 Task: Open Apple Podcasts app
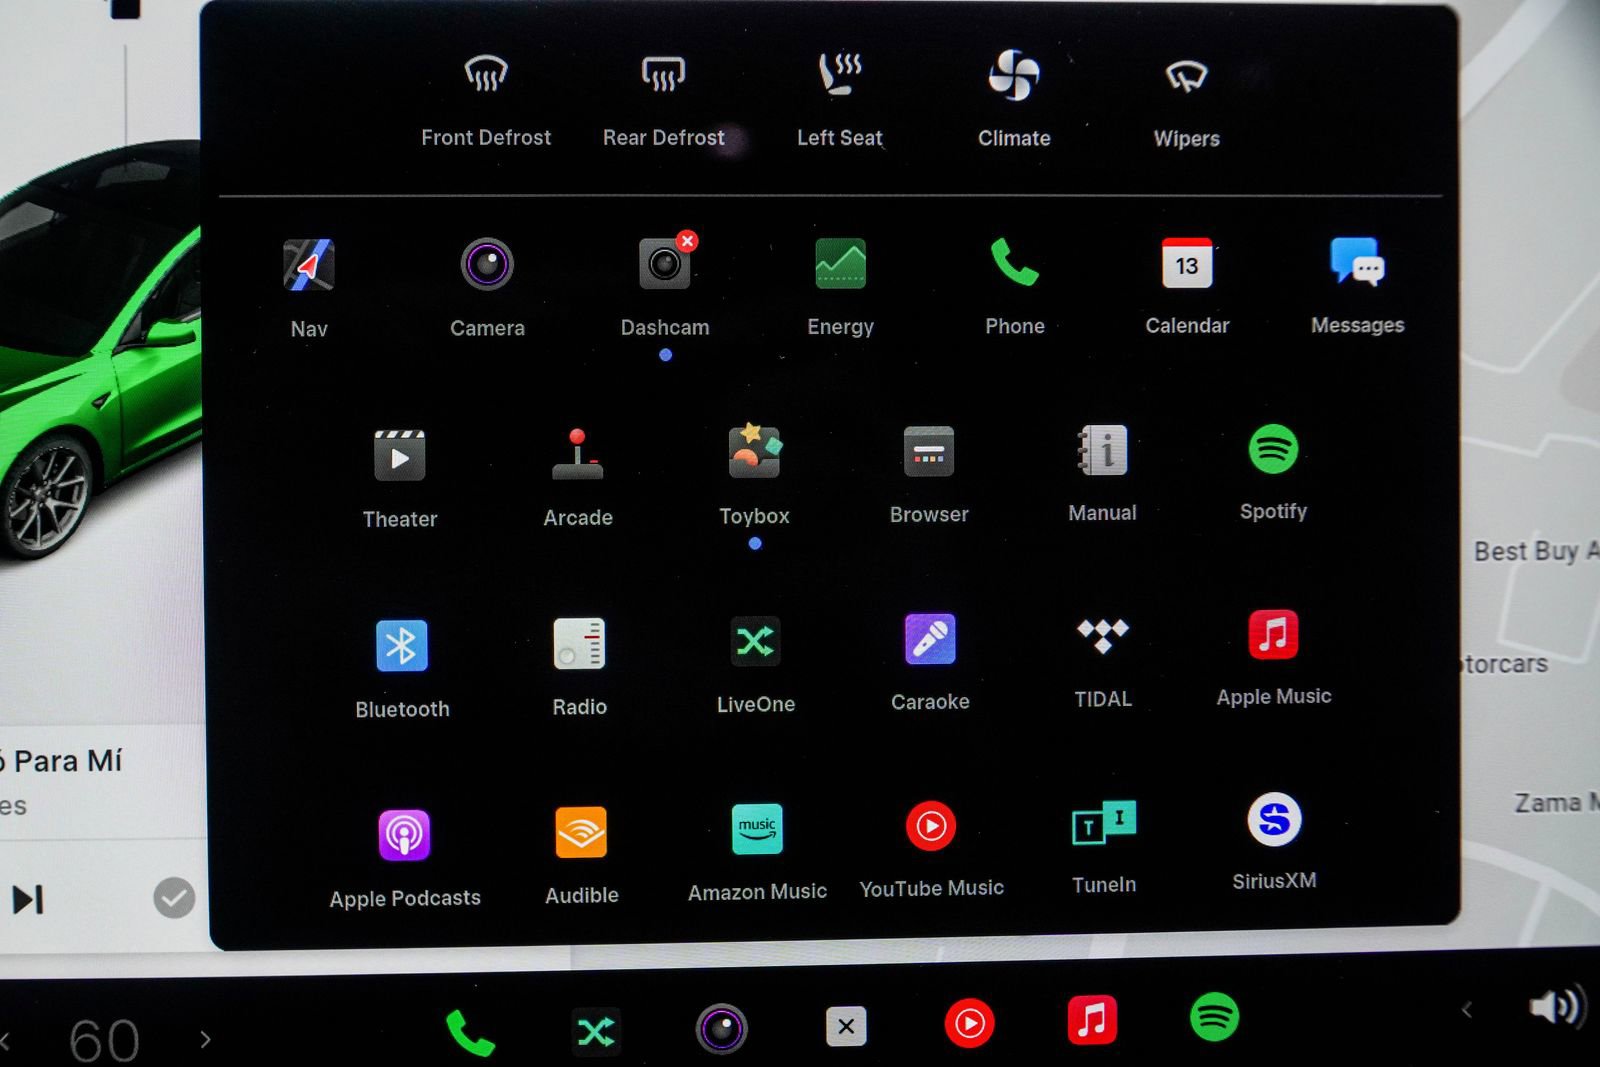pos(405,858)
